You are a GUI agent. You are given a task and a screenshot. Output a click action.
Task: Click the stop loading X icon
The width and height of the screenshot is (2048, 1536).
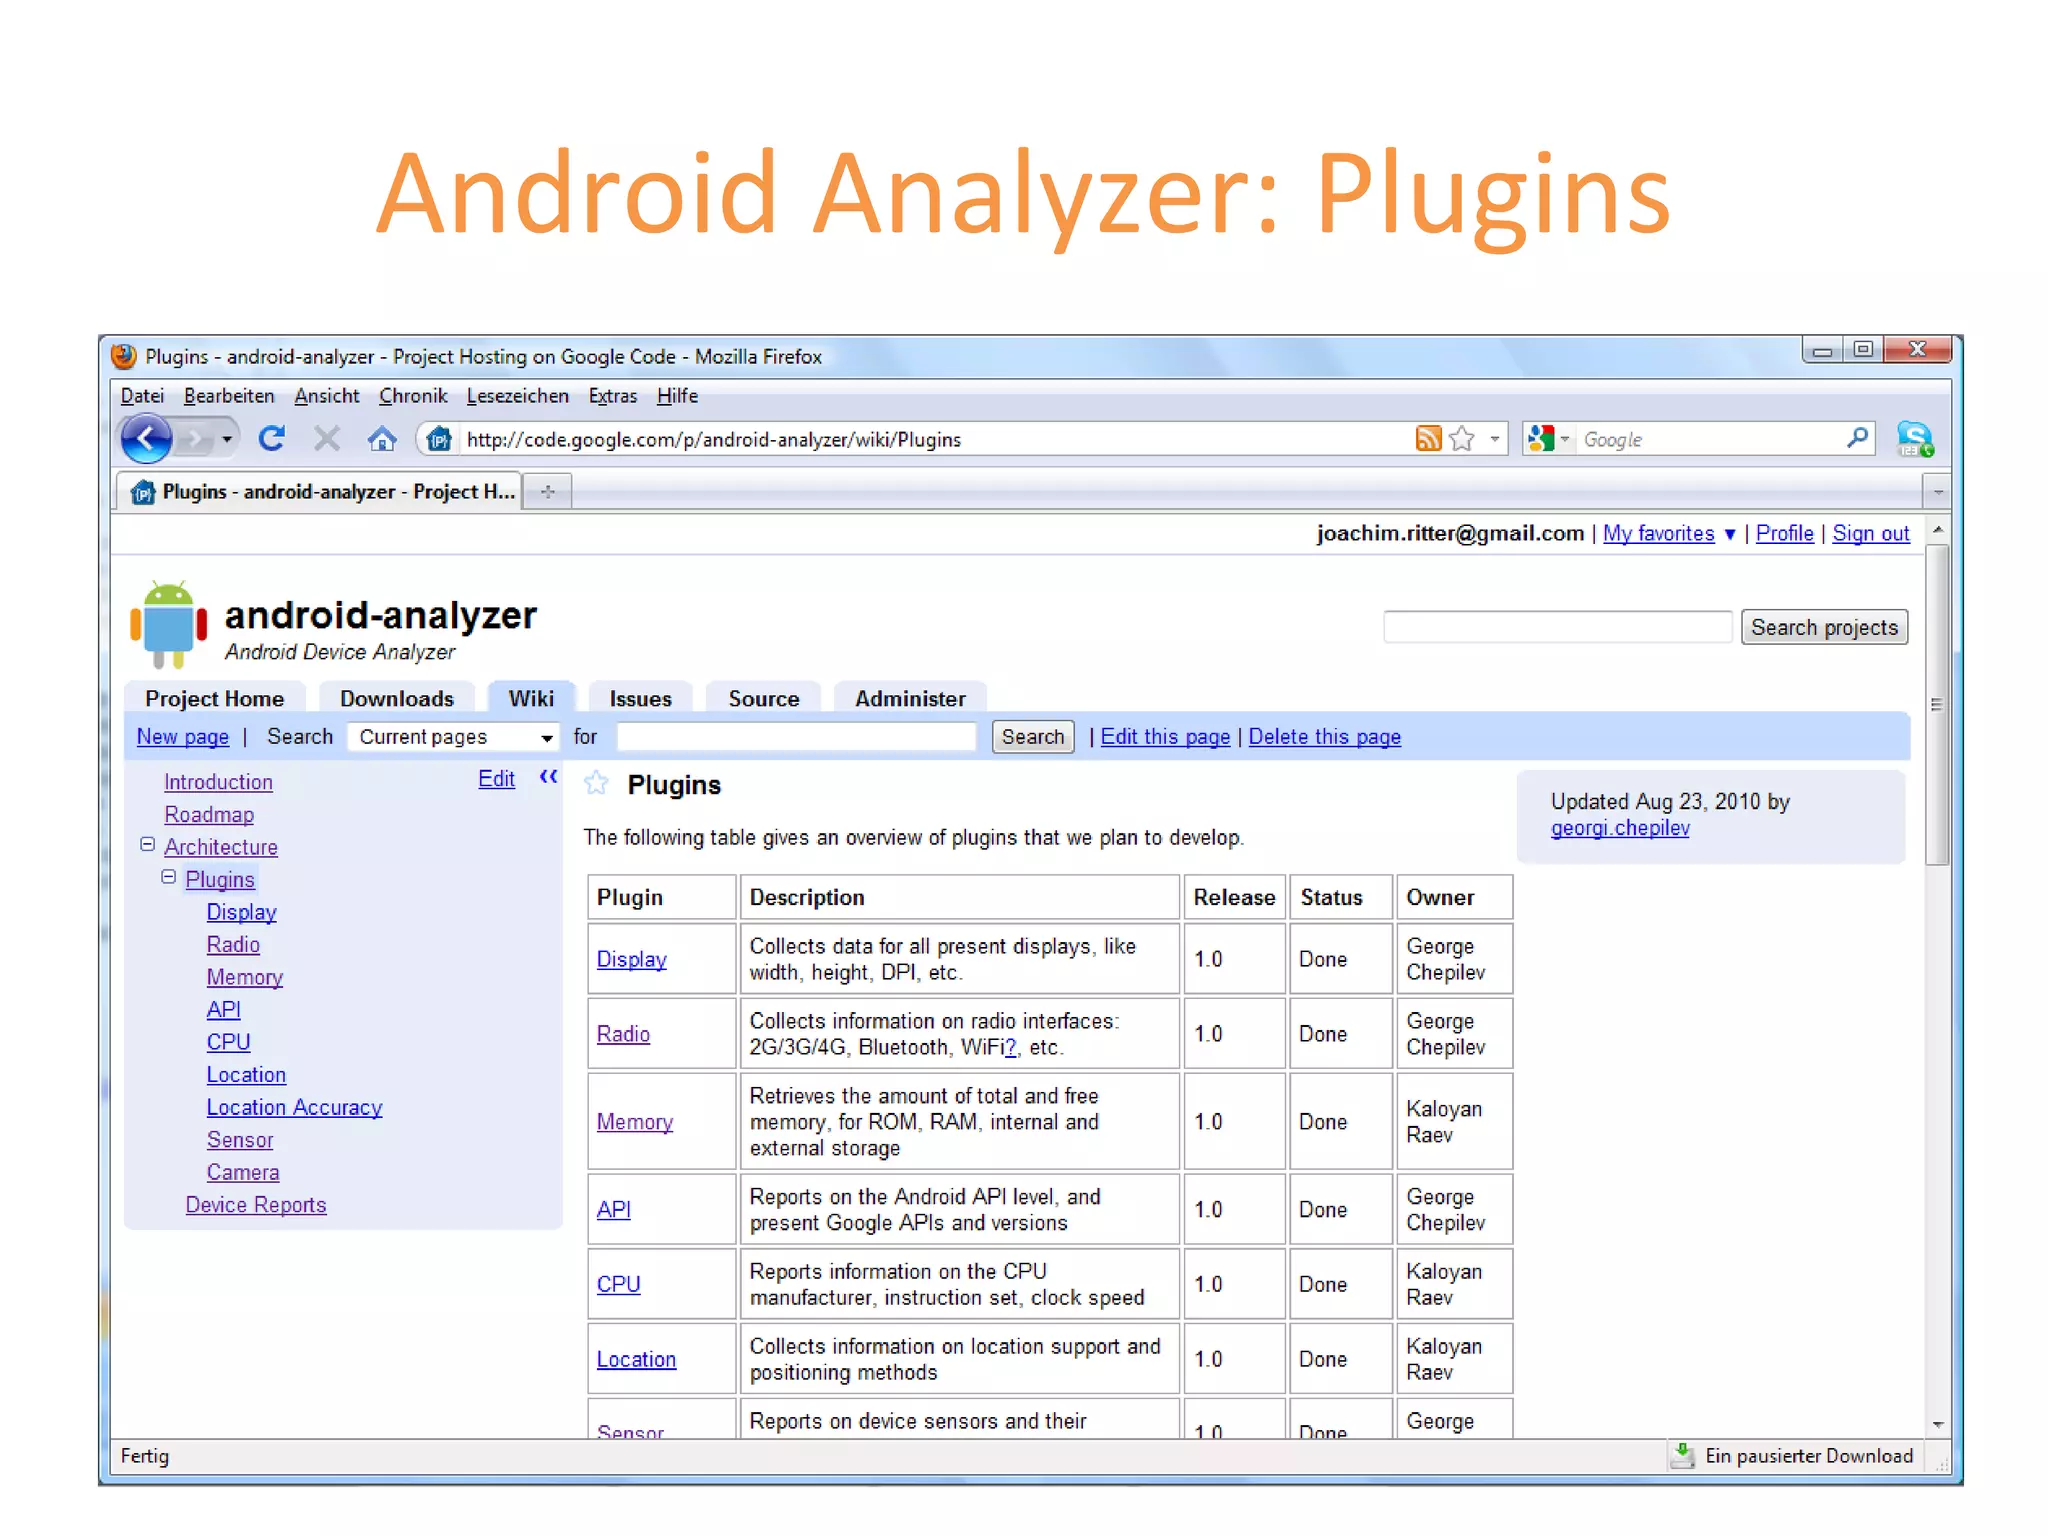[326, 438]
